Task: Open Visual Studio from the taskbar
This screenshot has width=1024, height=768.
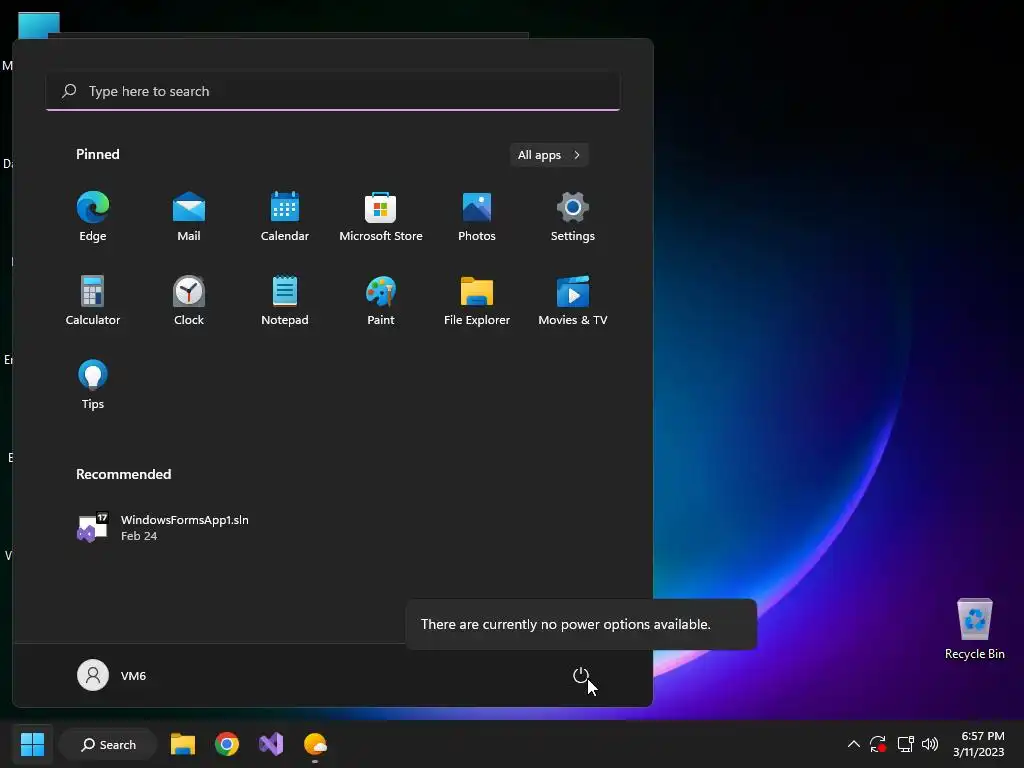Action: [x=271, y=744]
